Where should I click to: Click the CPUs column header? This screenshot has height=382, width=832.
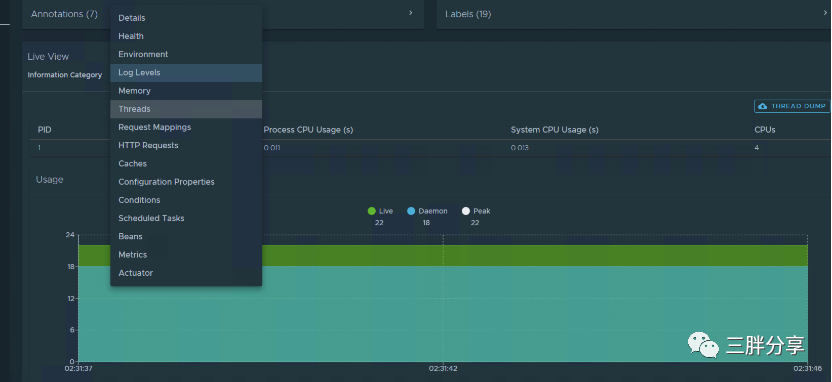coord(765,130)
